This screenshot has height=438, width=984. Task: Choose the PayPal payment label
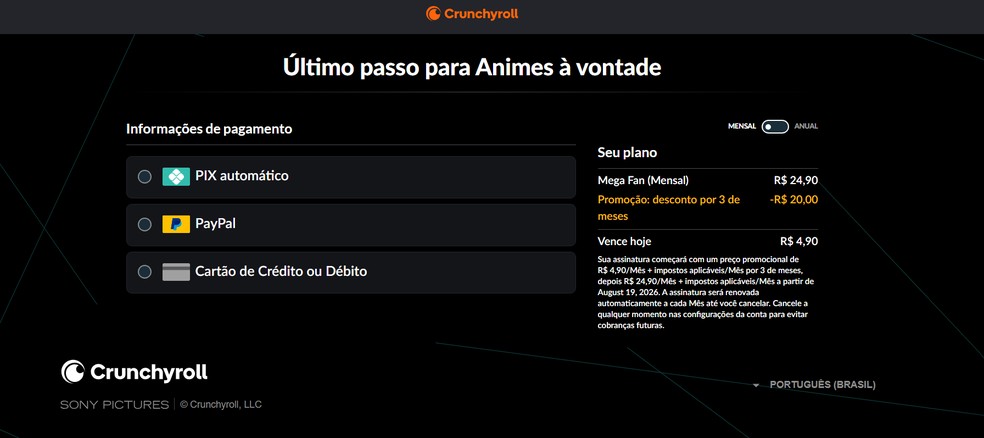click(x=215, y=223)
